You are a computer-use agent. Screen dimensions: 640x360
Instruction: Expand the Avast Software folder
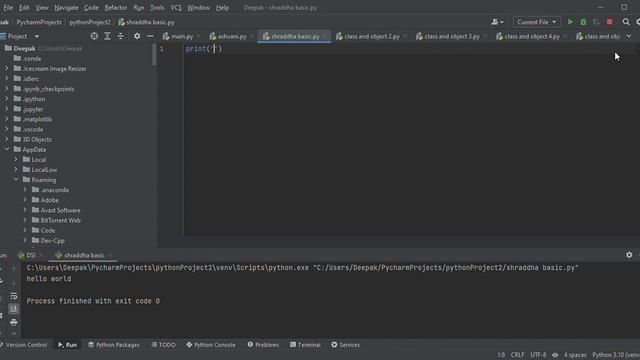click(x=25, y=210)
